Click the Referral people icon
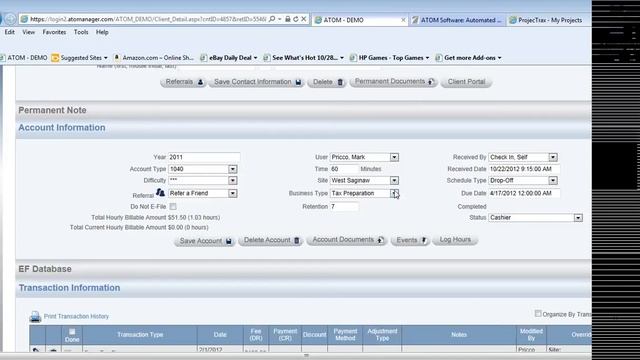 point(160,192)
